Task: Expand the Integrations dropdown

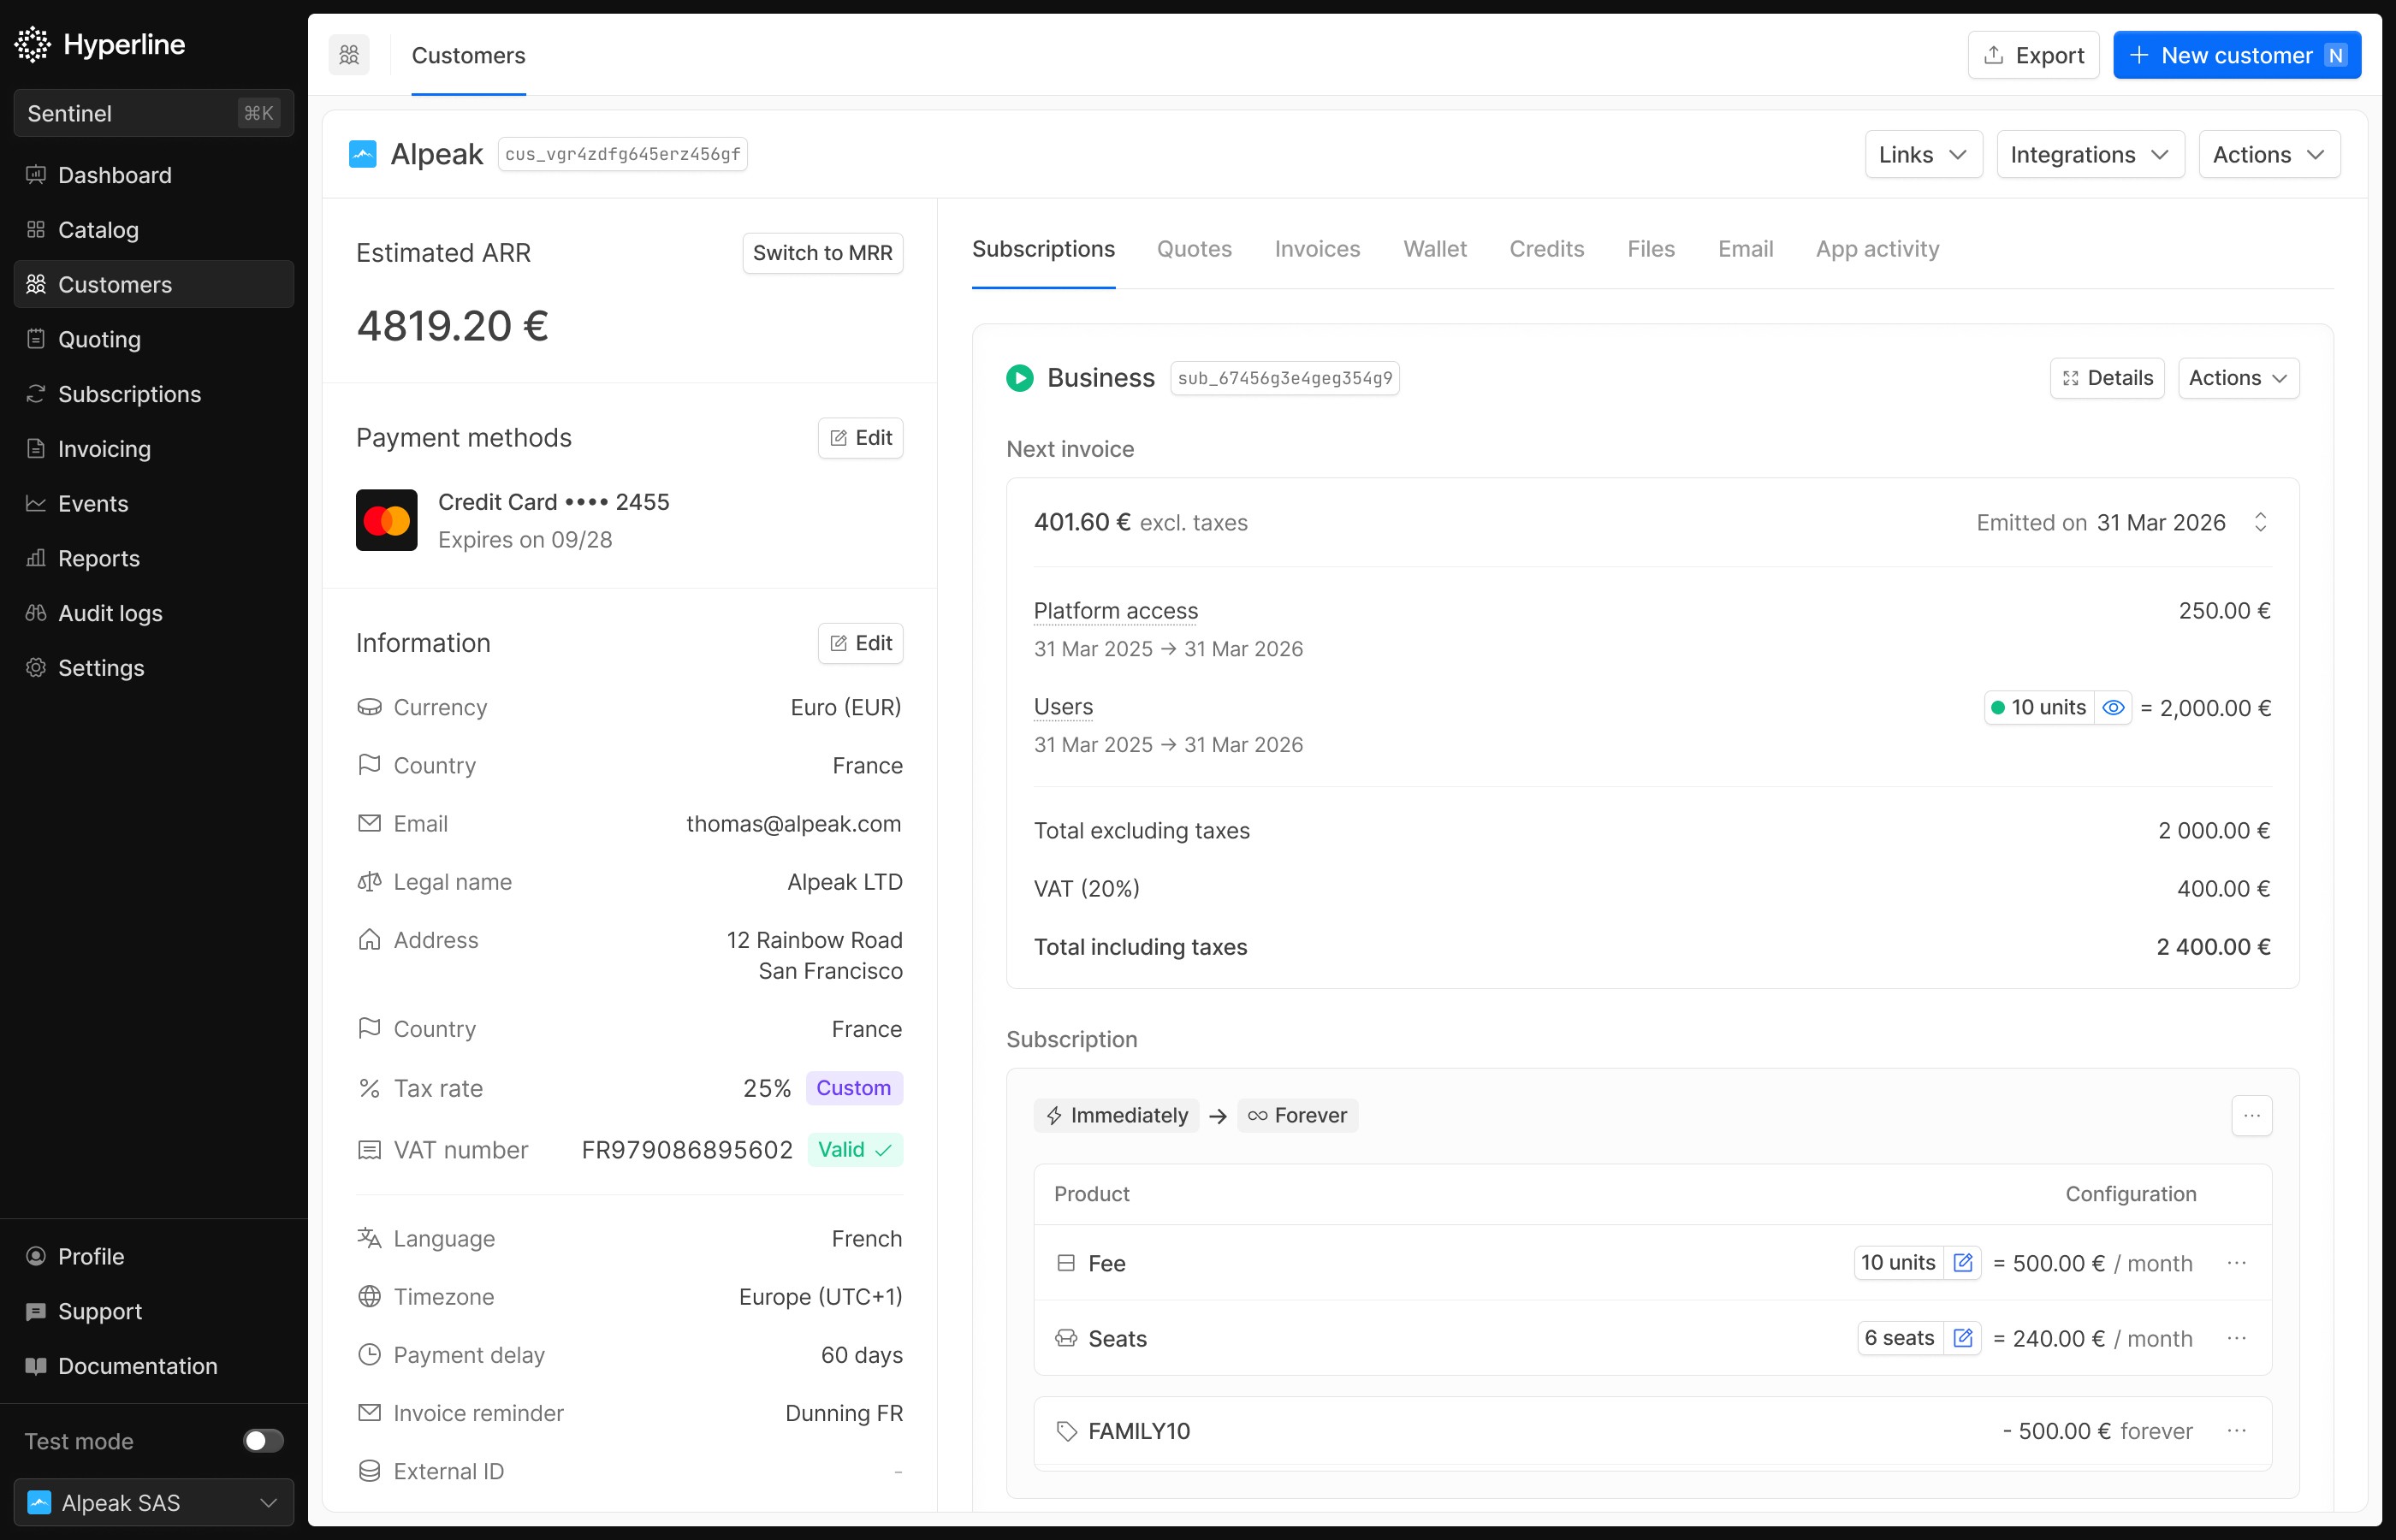Action: pyautogui.click(x=2089, y=154)
